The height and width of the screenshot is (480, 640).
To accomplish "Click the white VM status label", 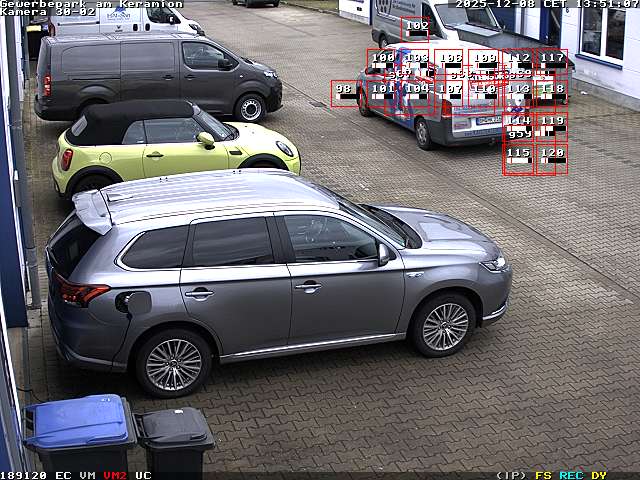I will pos(88,475).
